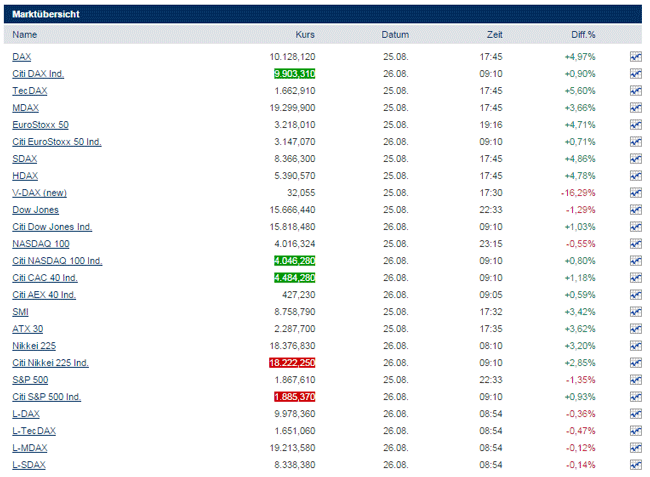The image size is (650, 477).
Task: Open chart icon for EuroStoxx 50 row
Action: coord(635,125)
